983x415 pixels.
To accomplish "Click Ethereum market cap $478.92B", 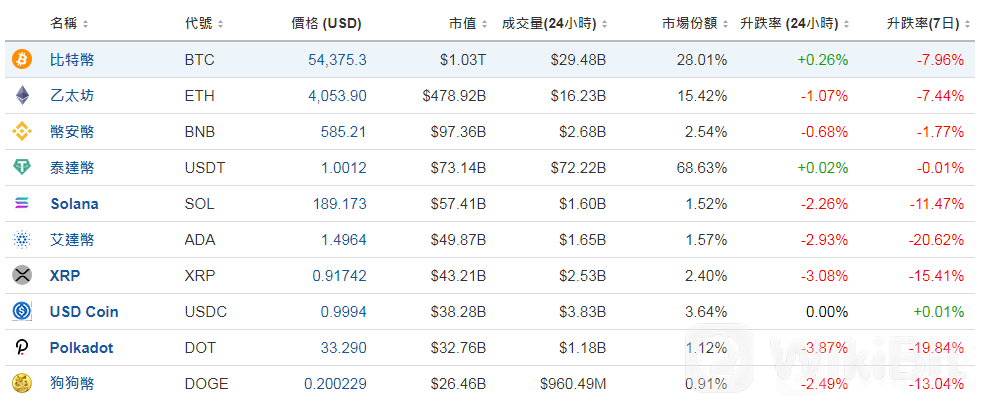I will pos(455,95).
